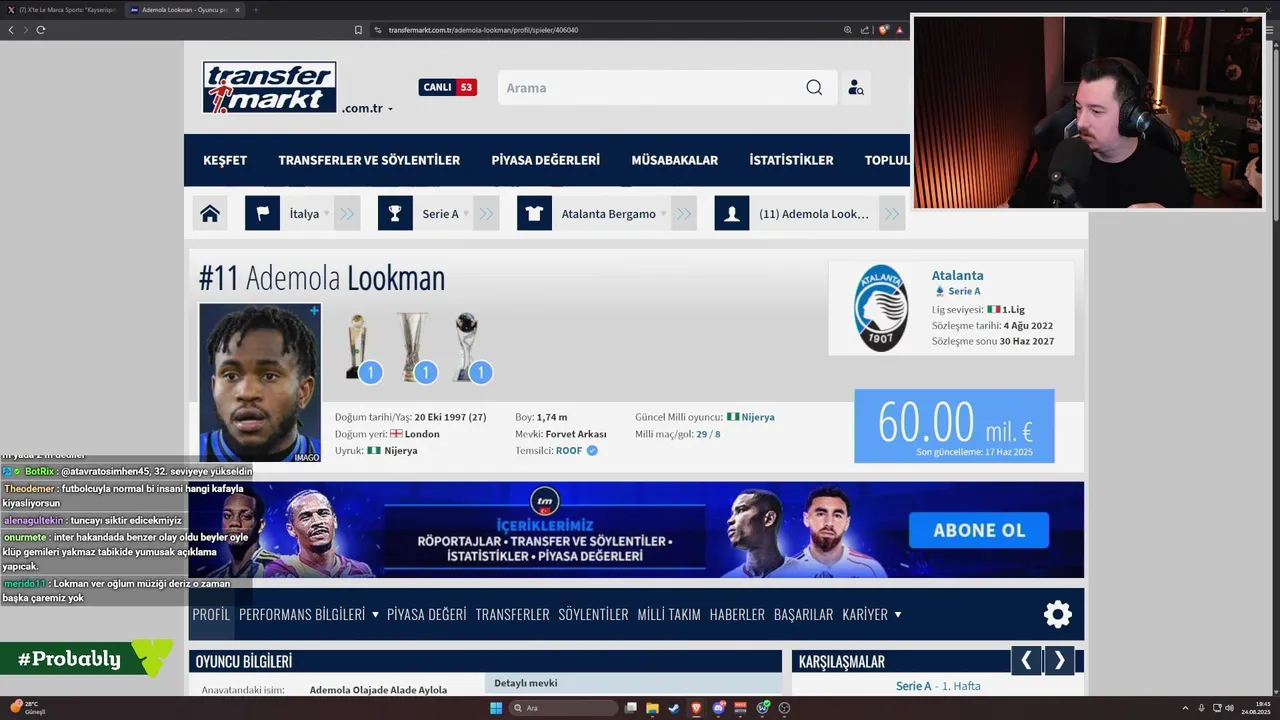
Task: Click the plus icon on player photo
Action: [314, 311]
